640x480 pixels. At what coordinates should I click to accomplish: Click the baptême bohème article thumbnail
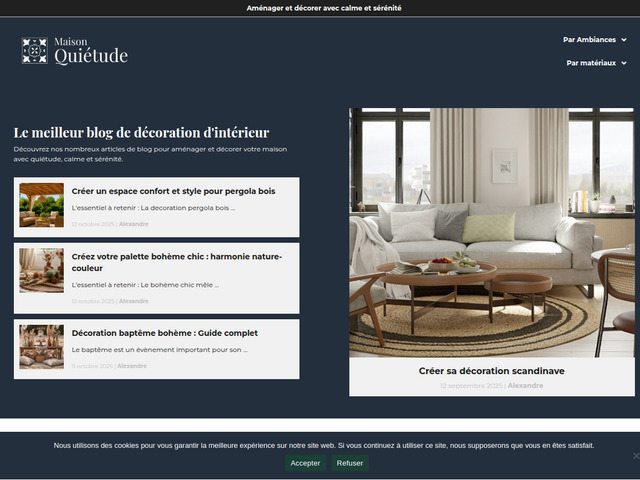point(42,347)
